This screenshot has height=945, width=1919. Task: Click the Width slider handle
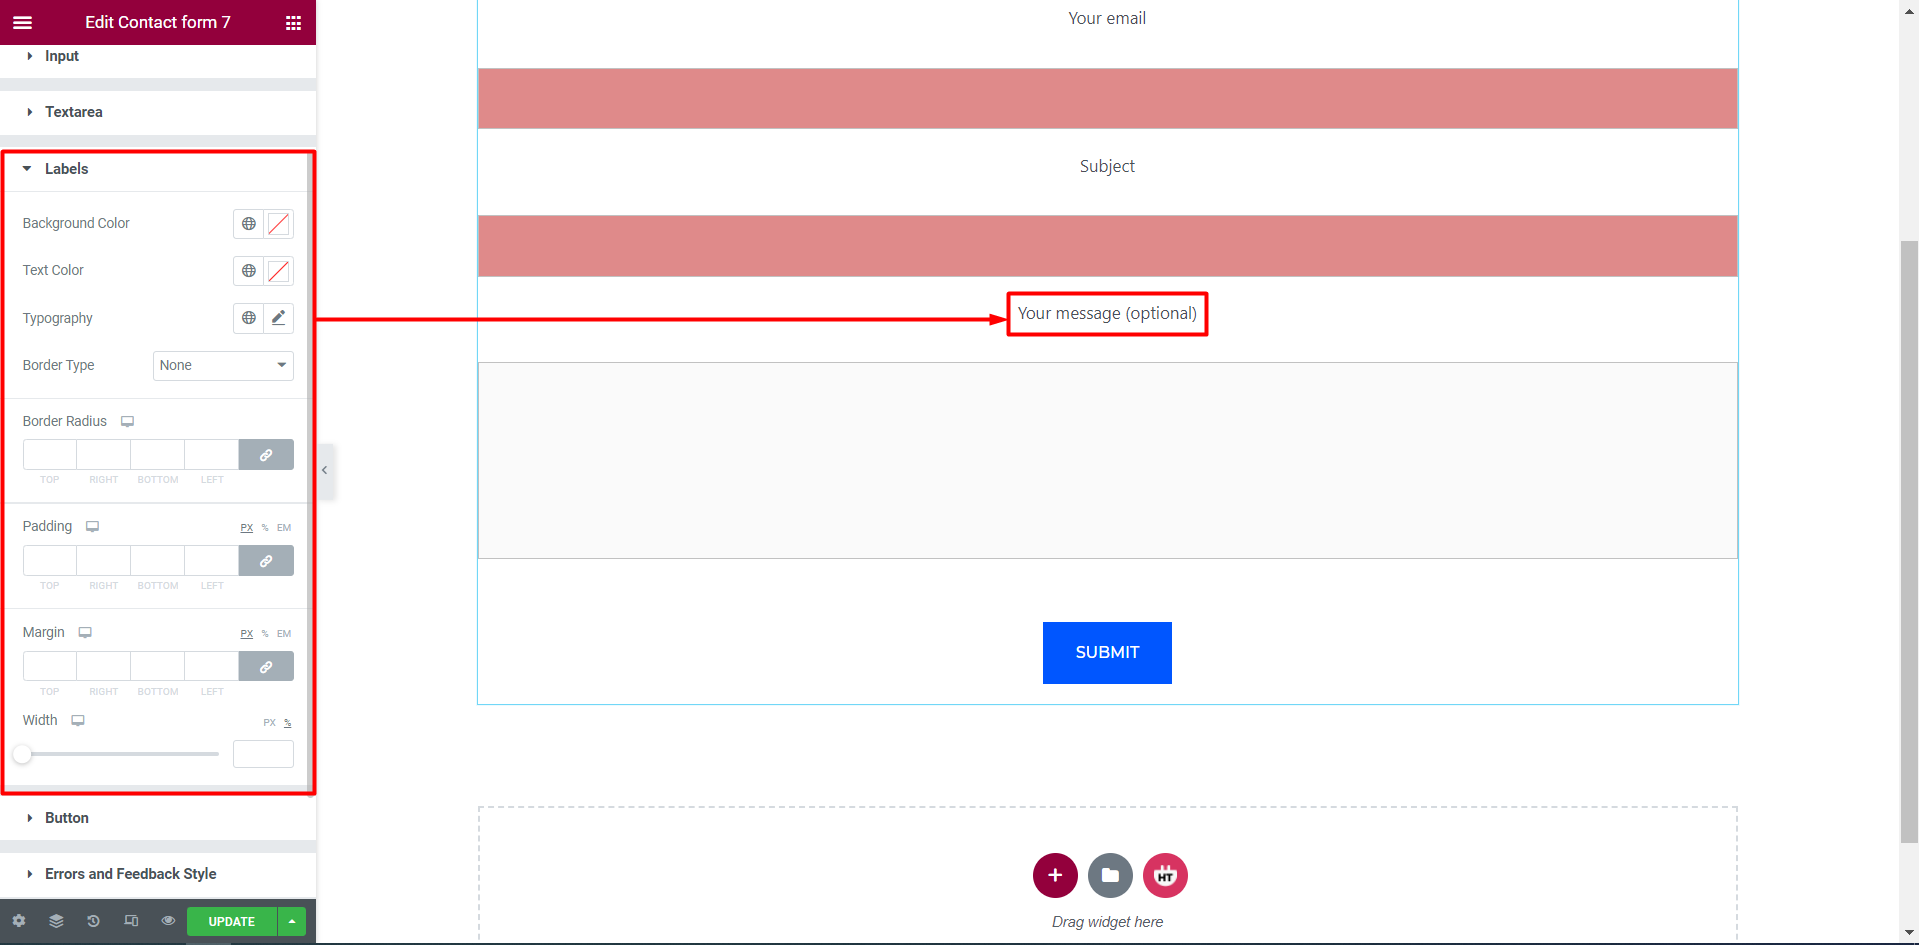[22, 754]
